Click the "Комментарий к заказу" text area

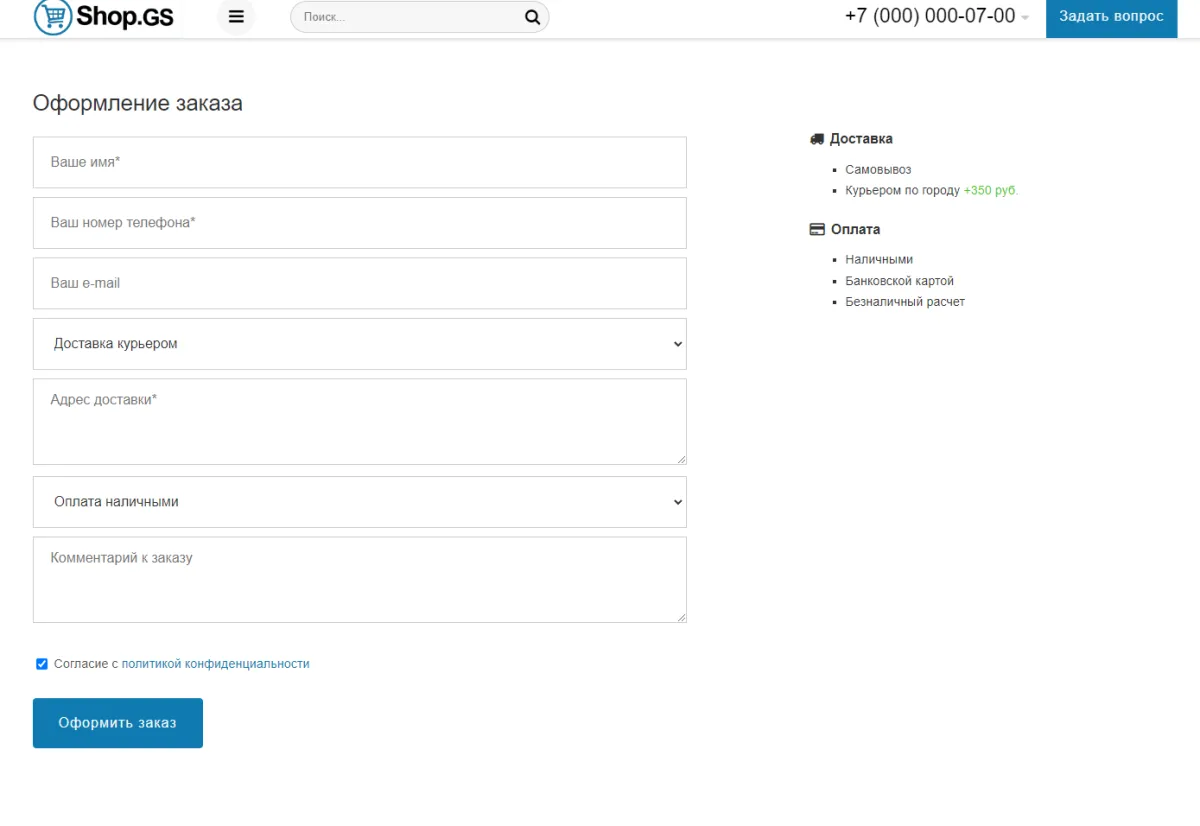[x=360, y=580]
